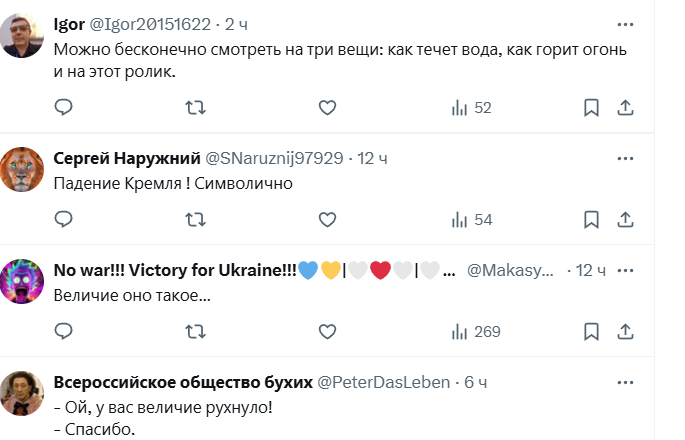This screenshot has height=440, width=685.
Task: Open more menu on Сергей Наружний's tweet
Action: 625,158
